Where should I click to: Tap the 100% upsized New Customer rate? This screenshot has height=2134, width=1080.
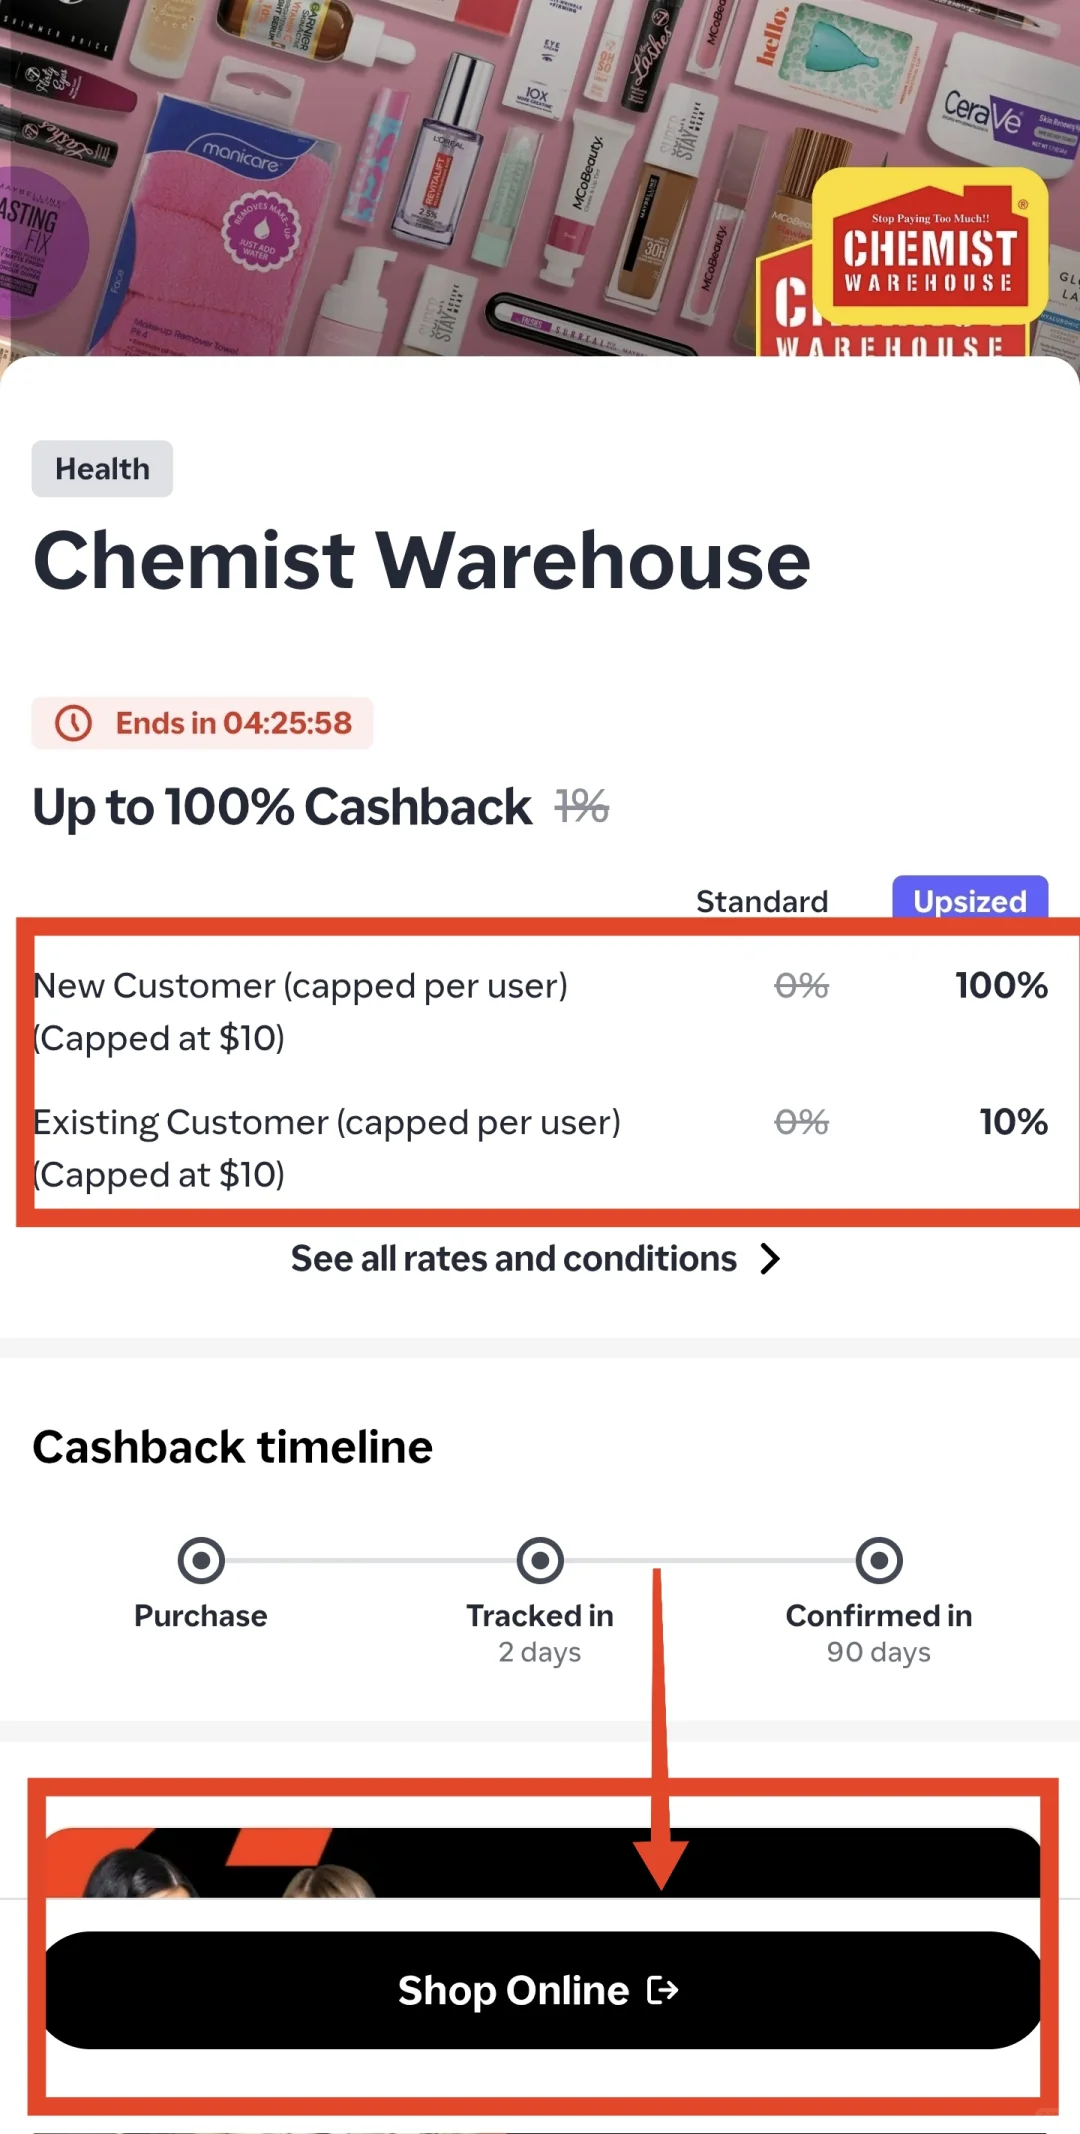pyautogui.click(x=1001, y=985)
